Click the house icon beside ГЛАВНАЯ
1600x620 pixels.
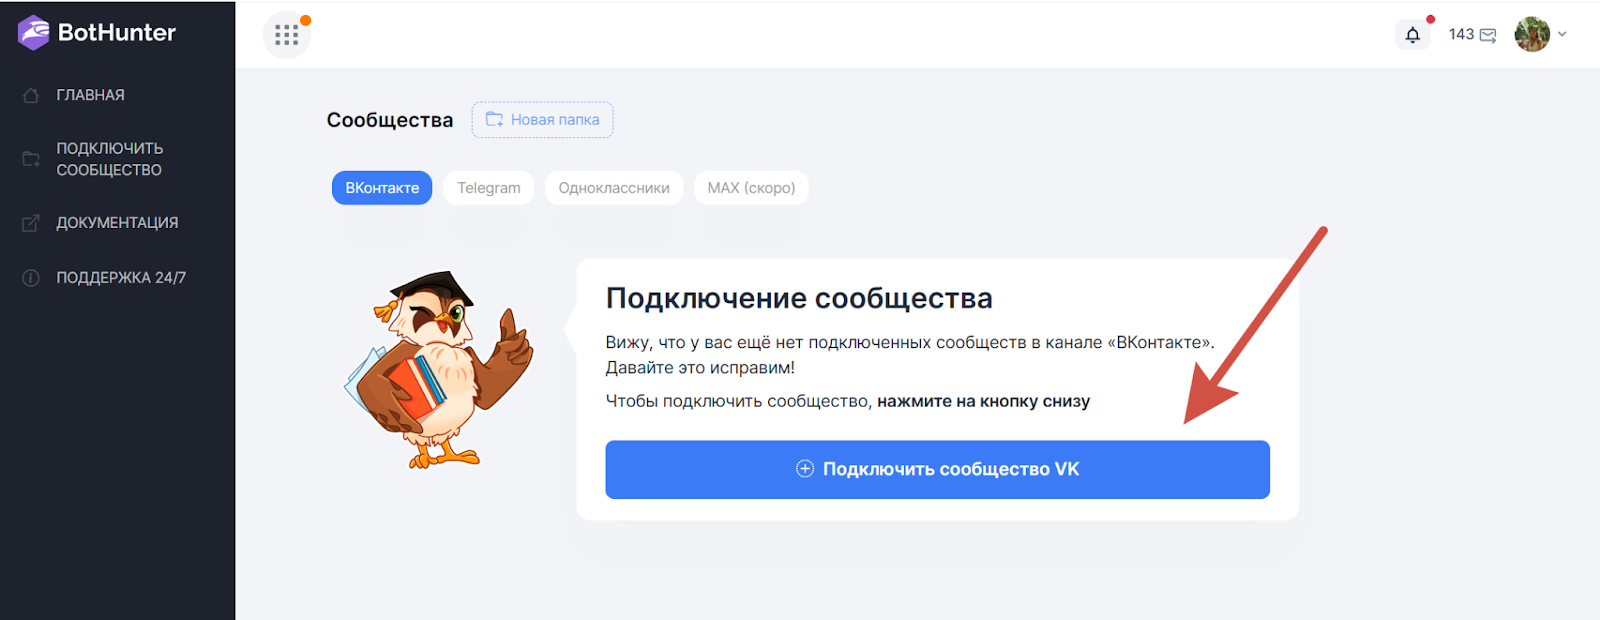pos(31,96)
